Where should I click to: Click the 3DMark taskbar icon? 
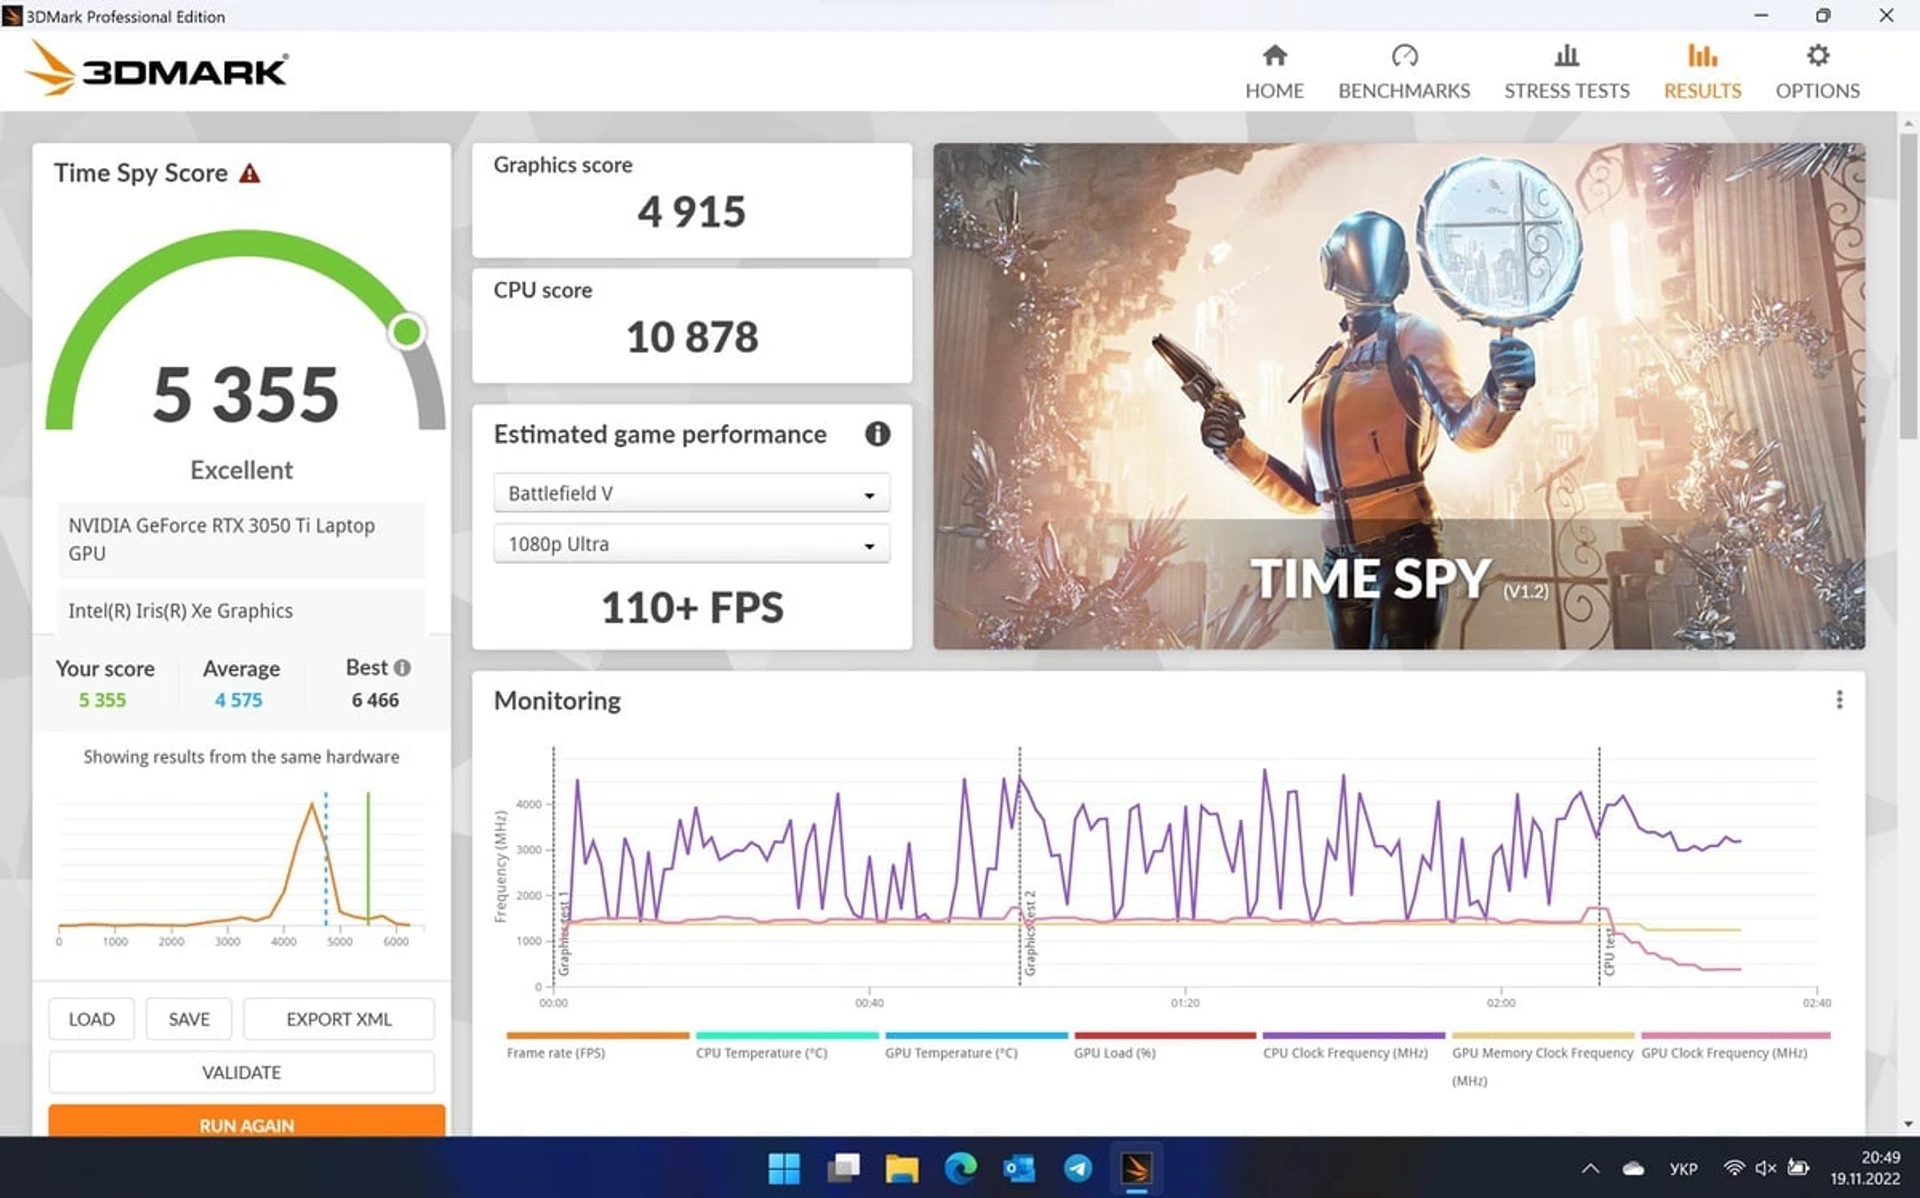pos(1136,1167)
